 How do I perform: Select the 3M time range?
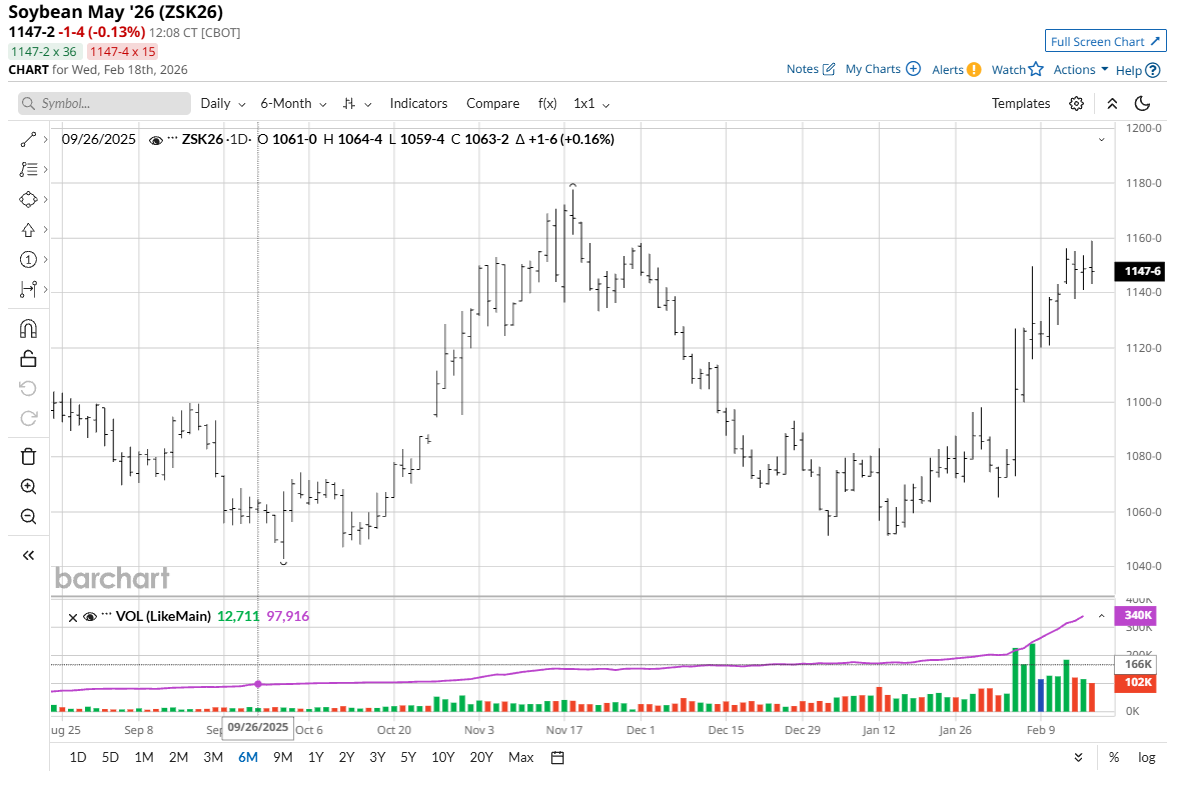[213, 757]
